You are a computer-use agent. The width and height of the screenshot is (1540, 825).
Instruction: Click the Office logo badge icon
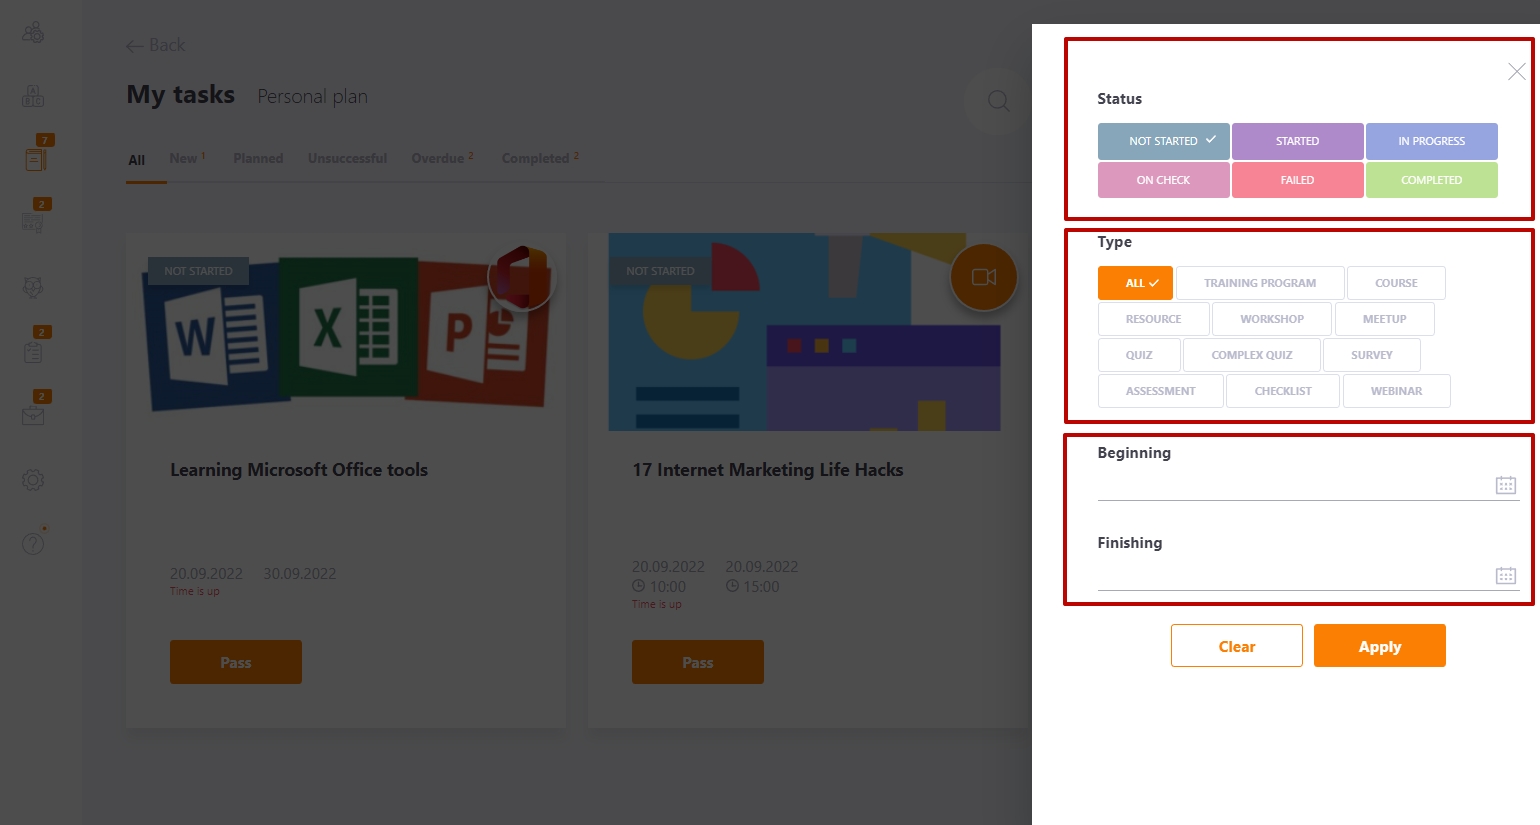pos(522,277)
